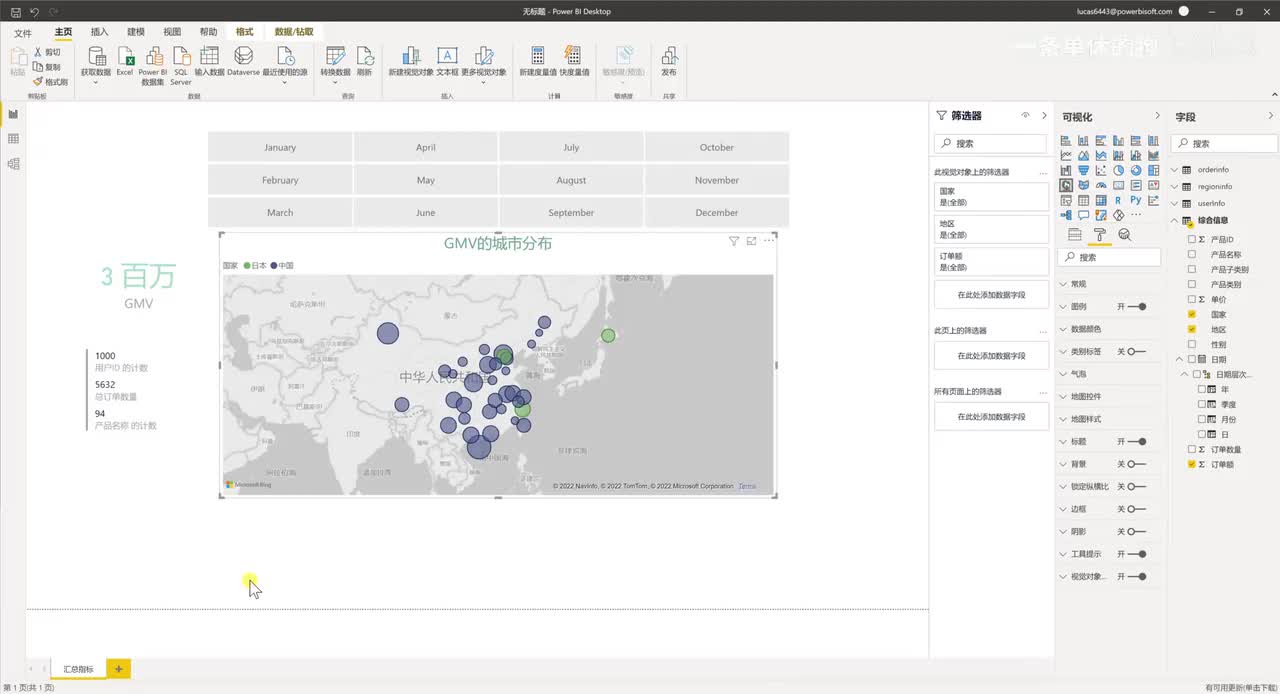Click the filter icon on the map visual

coord(734,241)
